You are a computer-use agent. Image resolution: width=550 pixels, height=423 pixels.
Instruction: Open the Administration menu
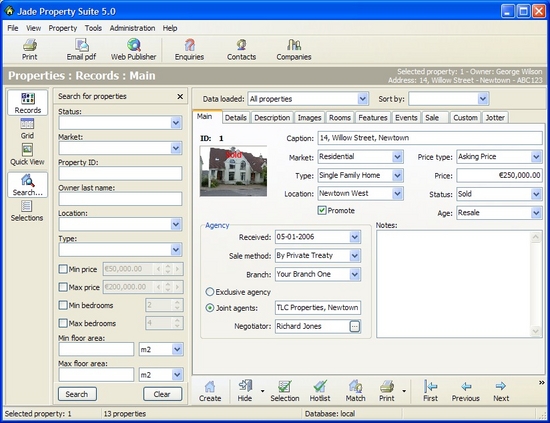coord(132,28)
